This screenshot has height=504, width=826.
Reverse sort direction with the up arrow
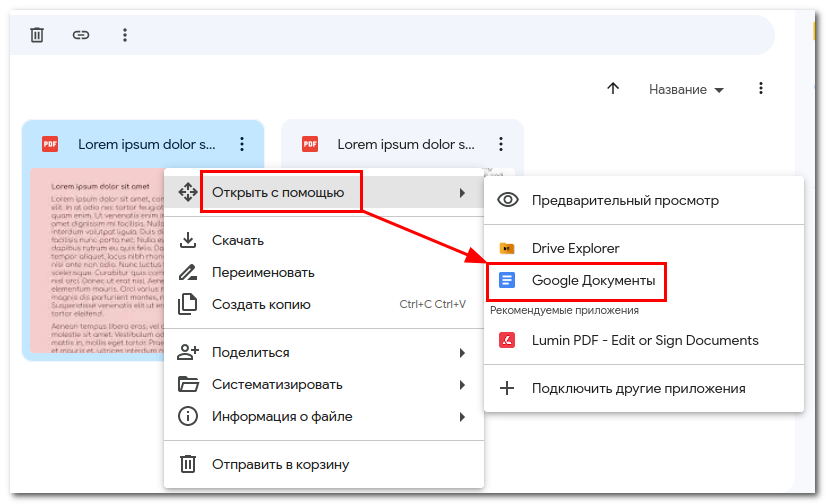[x=613, y=88]
